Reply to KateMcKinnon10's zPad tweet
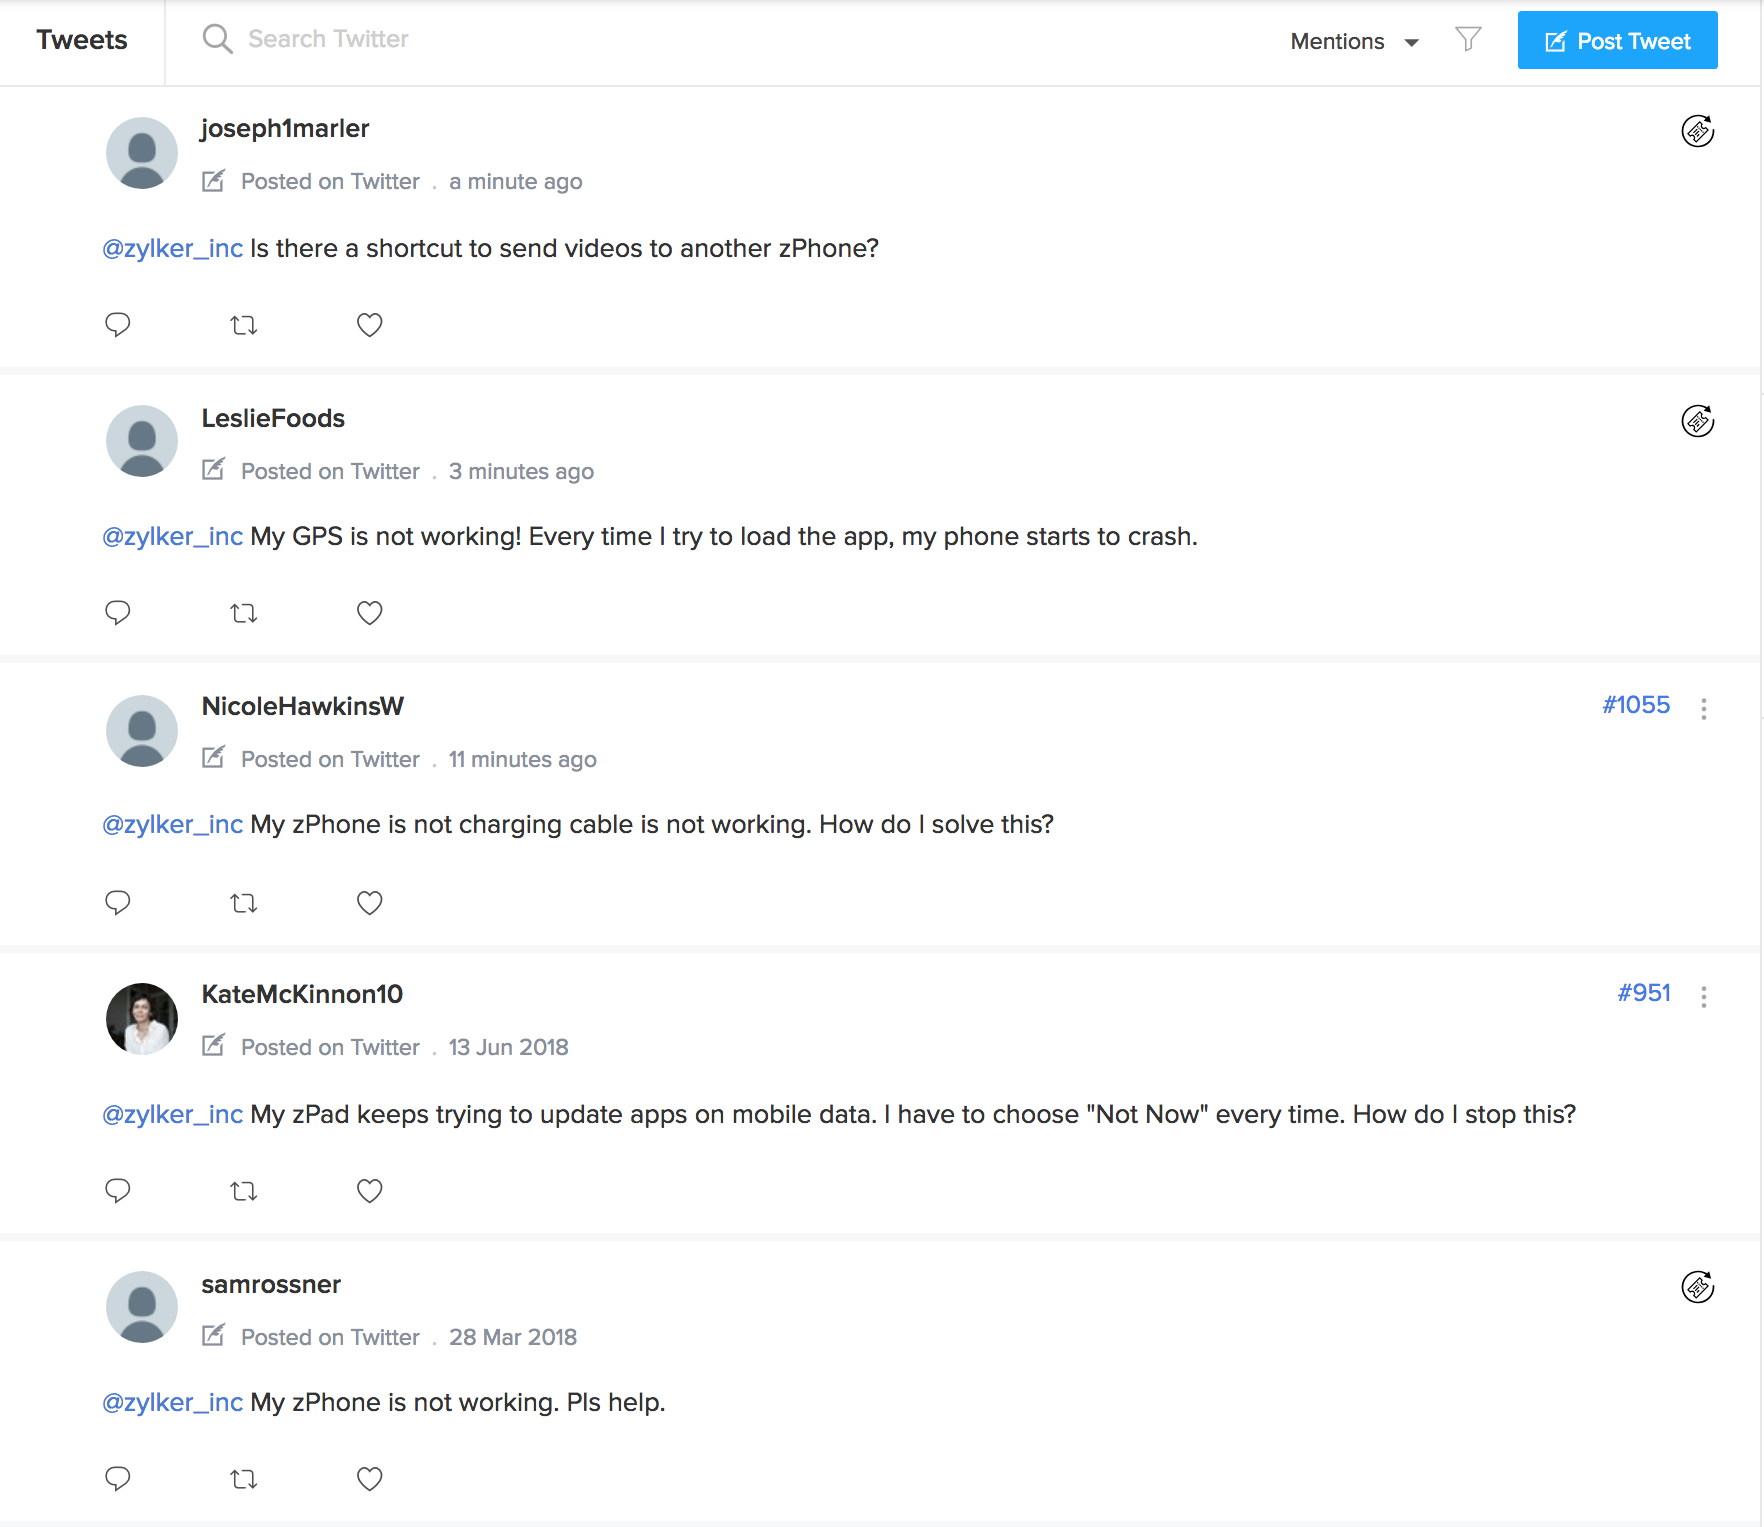1764x1527 pixels. click(118, 1191)
